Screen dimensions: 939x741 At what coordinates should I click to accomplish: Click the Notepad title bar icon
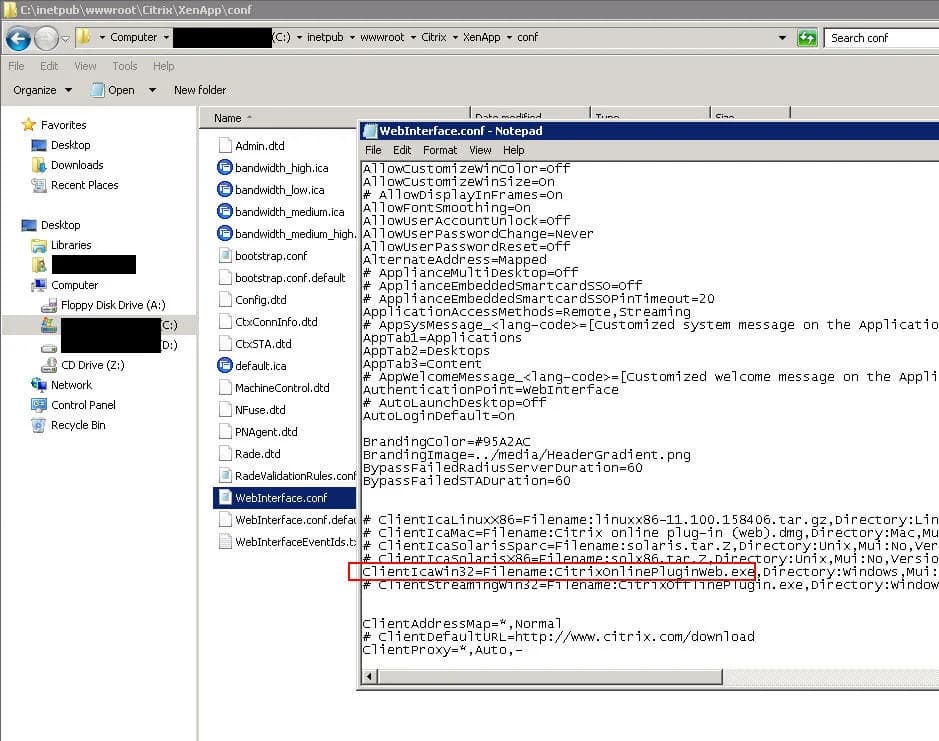pyautogui.click(x=371, y=131)
